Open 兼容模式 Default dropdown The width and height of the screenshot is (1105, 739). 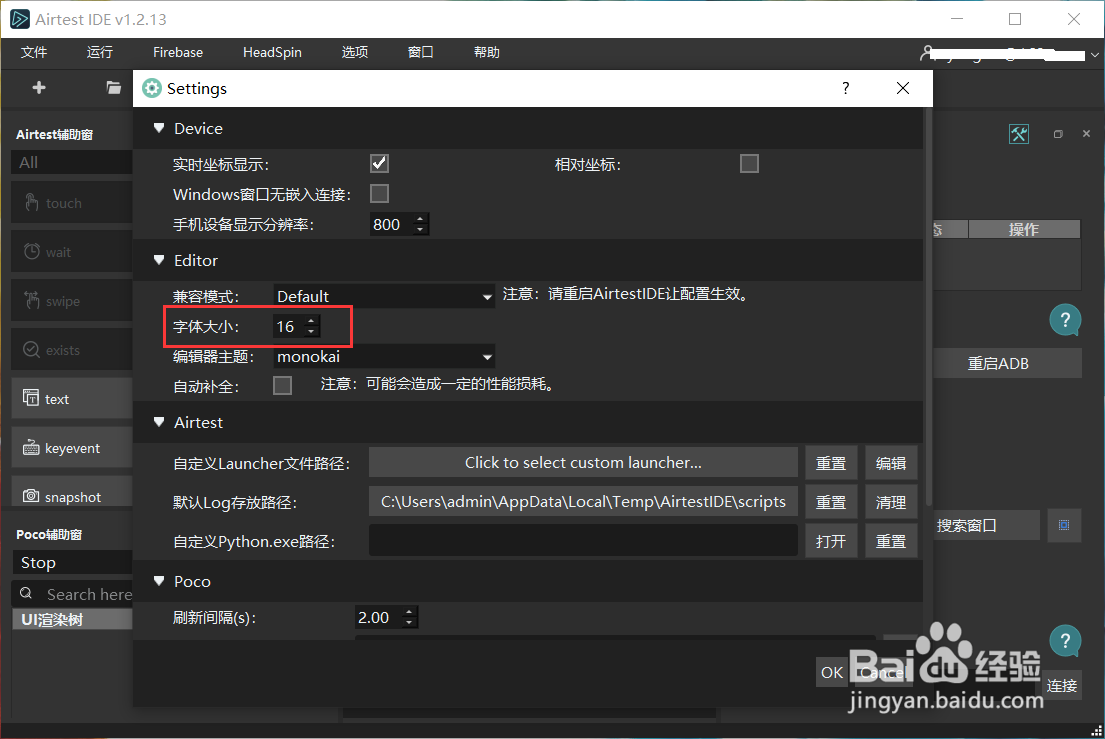coord(384,296)
